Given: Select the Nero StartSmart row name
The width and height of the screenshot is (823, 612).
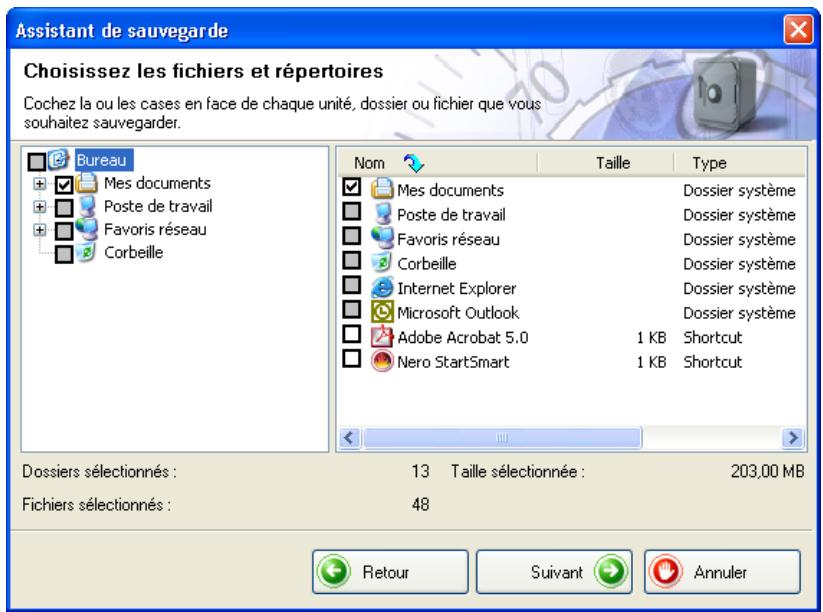Looking at the screenshot, I should (453, 362).
